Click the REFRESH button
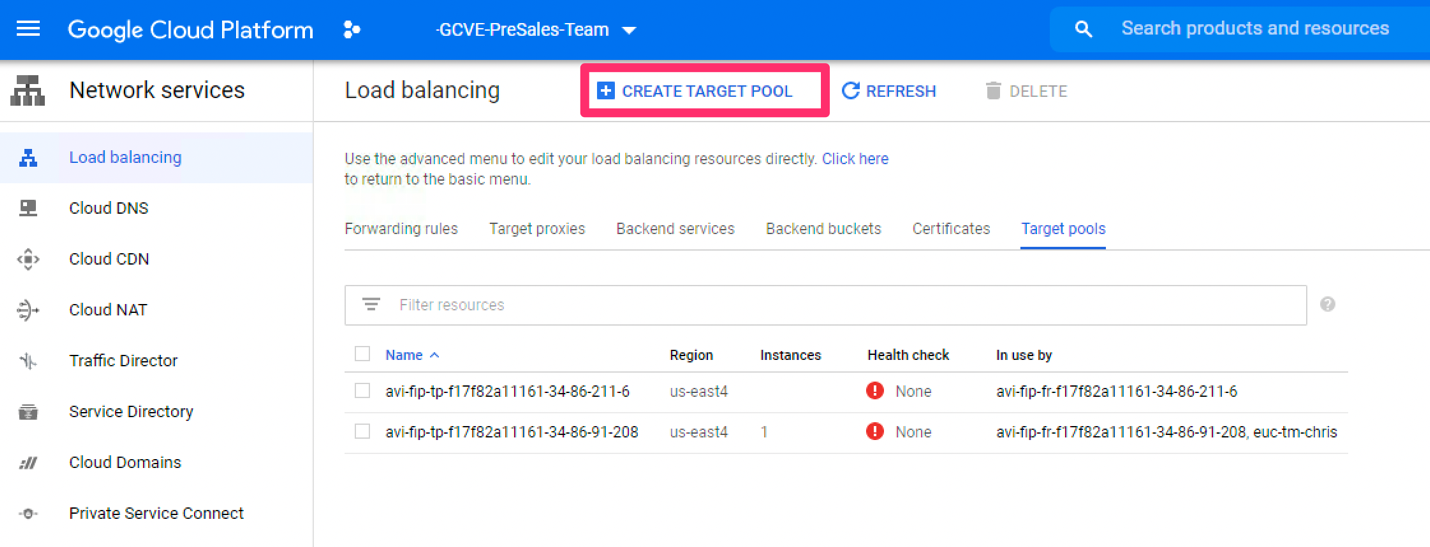The image size is (1430, 547). click(x=889, y=91)
